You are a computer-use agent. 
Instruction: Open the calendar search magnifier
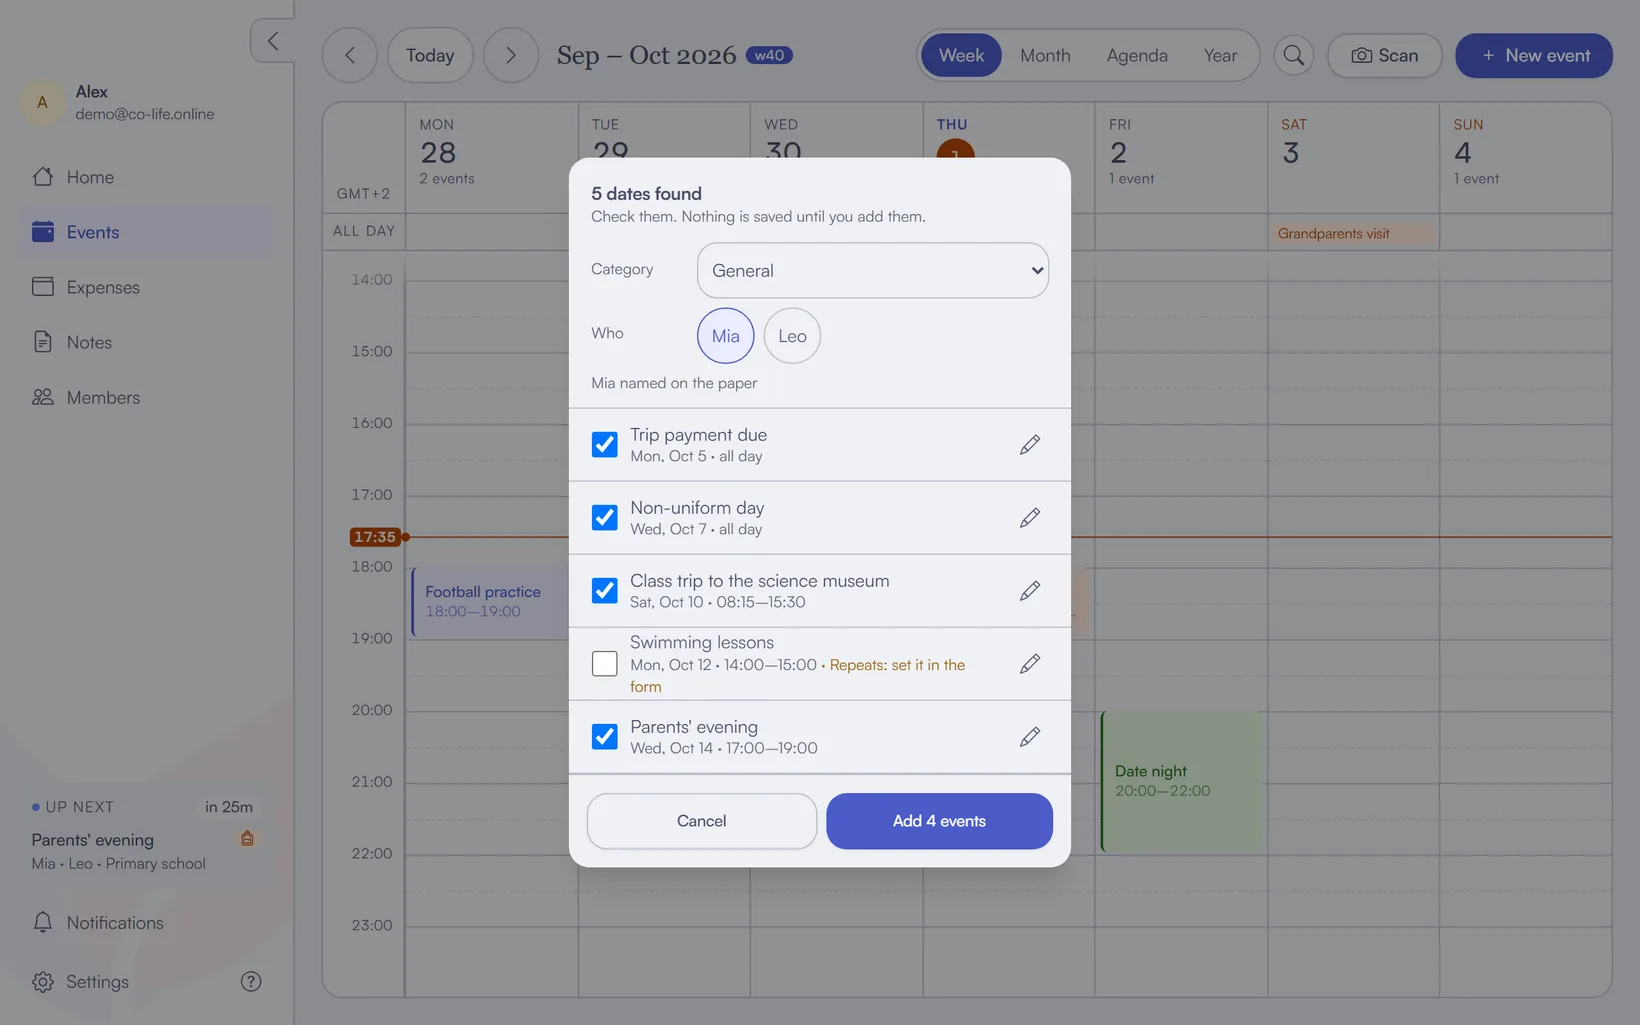click(1293, 55)
